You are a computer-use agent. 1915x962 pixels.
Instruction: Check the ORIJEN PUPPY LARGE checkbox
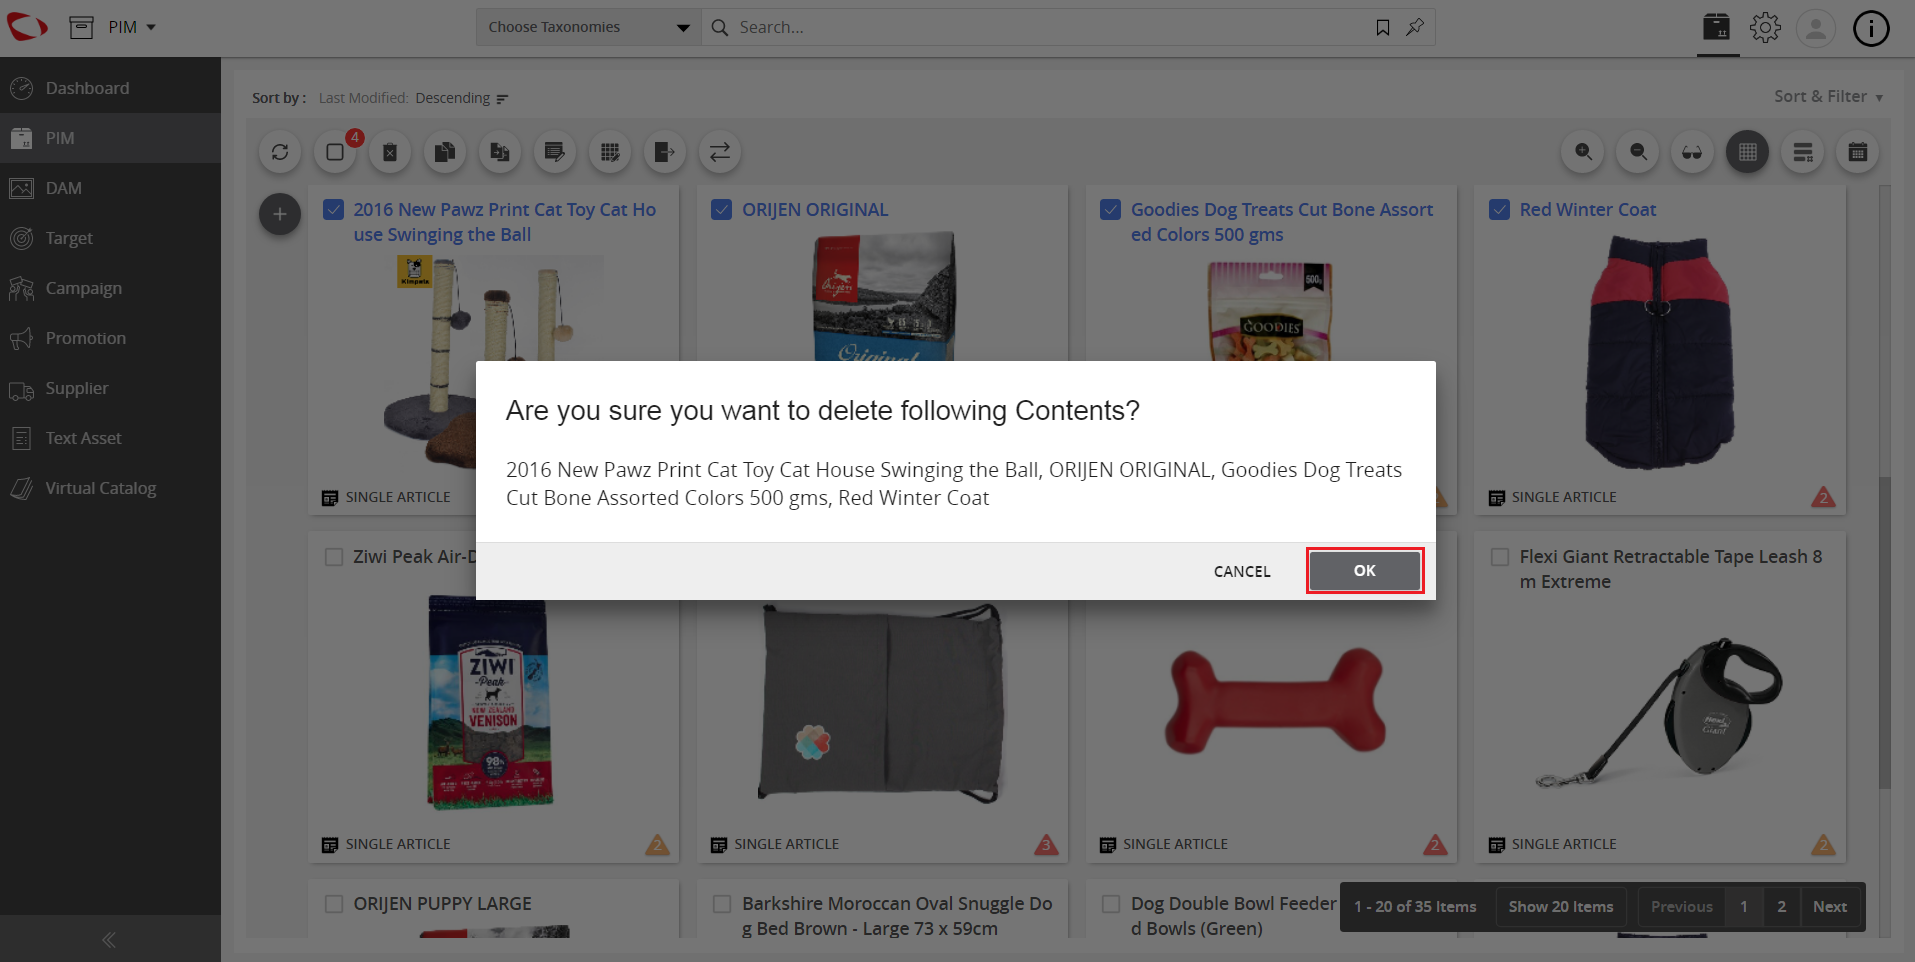click(334, 904)
